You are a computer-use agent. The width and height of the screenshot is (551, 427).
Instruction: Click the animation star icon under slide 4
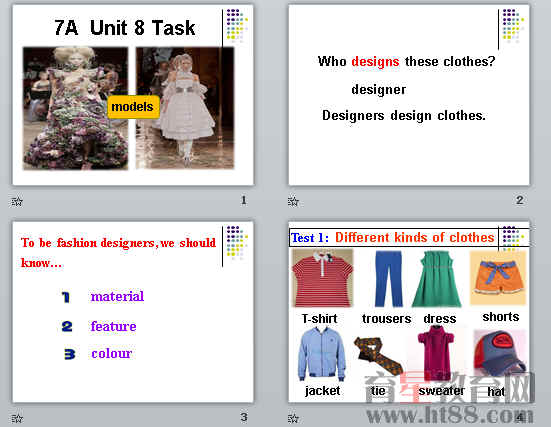coord(293,418)
